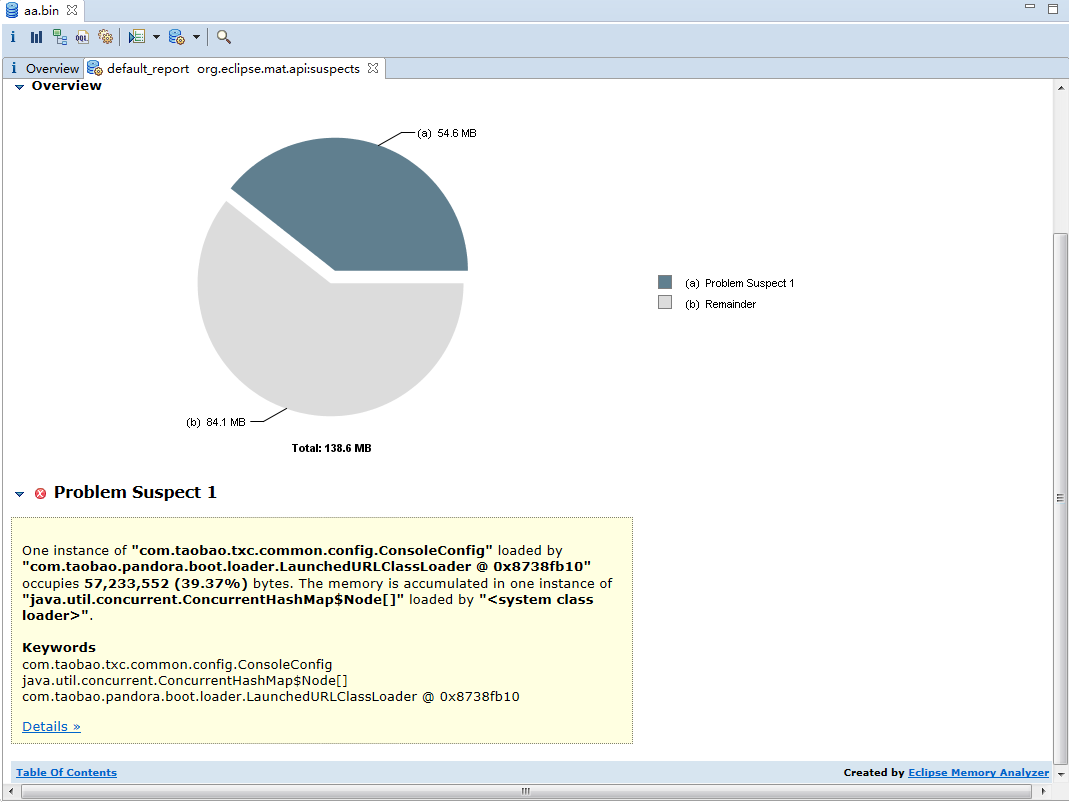Click the Open Query Browser icon
The image size is (1069, 802).
pyautogui.click(x=177, y=37)
